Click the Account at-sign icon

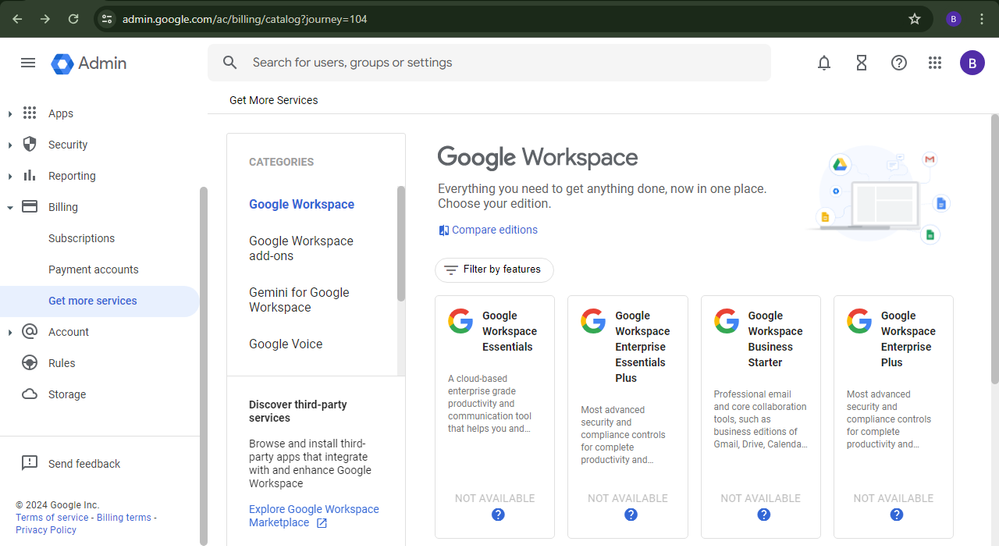(29, 331)
